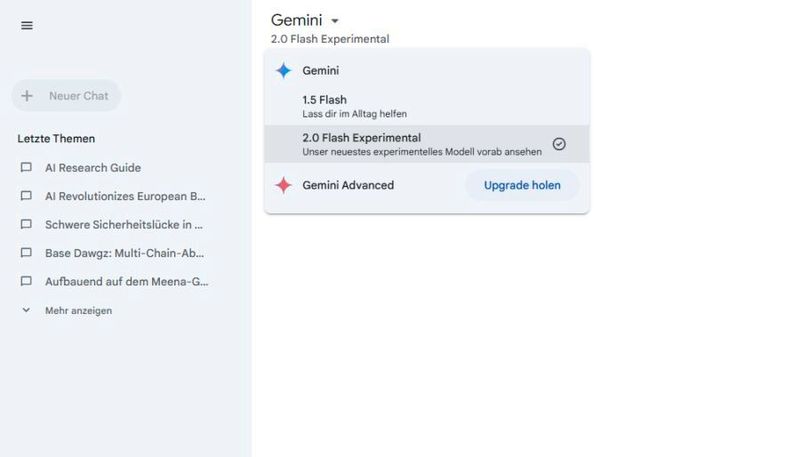Click chat icon beside Schwere Sicherheitslücke
Viewport: 800px width, 457px height.
point(27,225)
